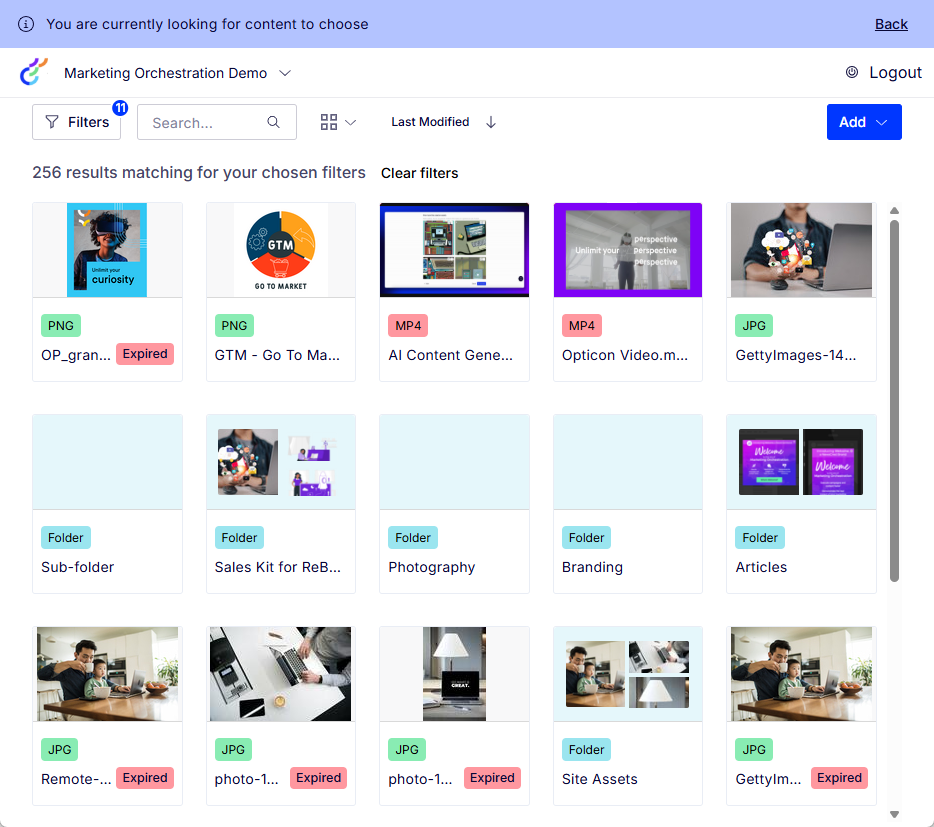Open the Add dropdown button
Viewport: 934px width, 827px height.
(864, 122)
